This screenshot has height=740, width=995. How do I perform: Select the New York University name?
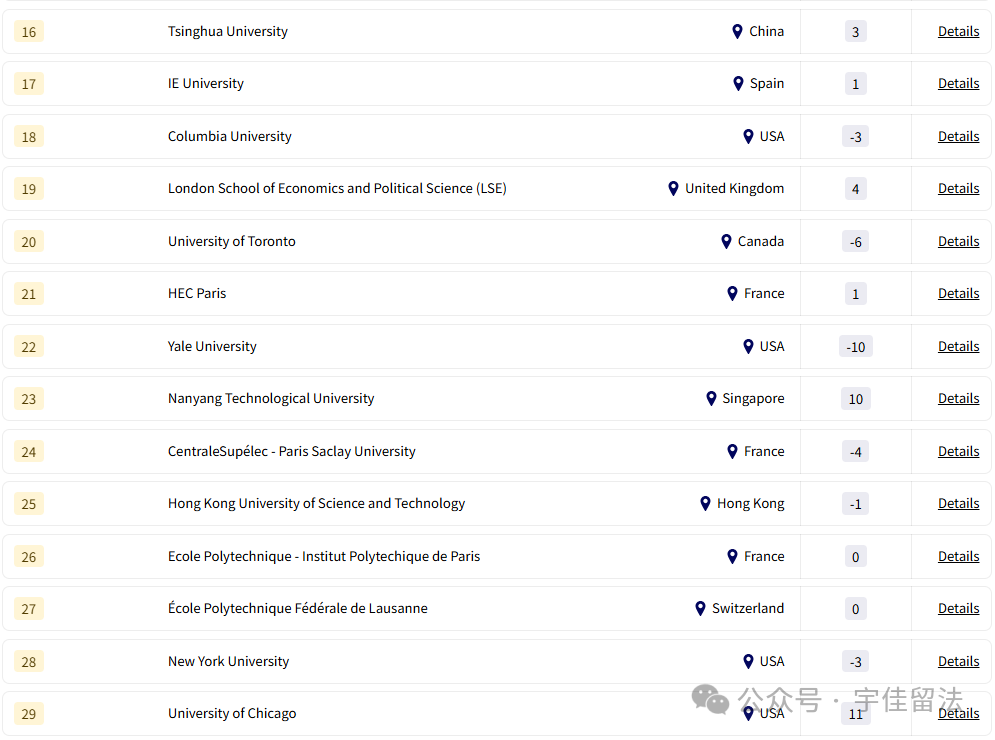click(x=228, y=661)
